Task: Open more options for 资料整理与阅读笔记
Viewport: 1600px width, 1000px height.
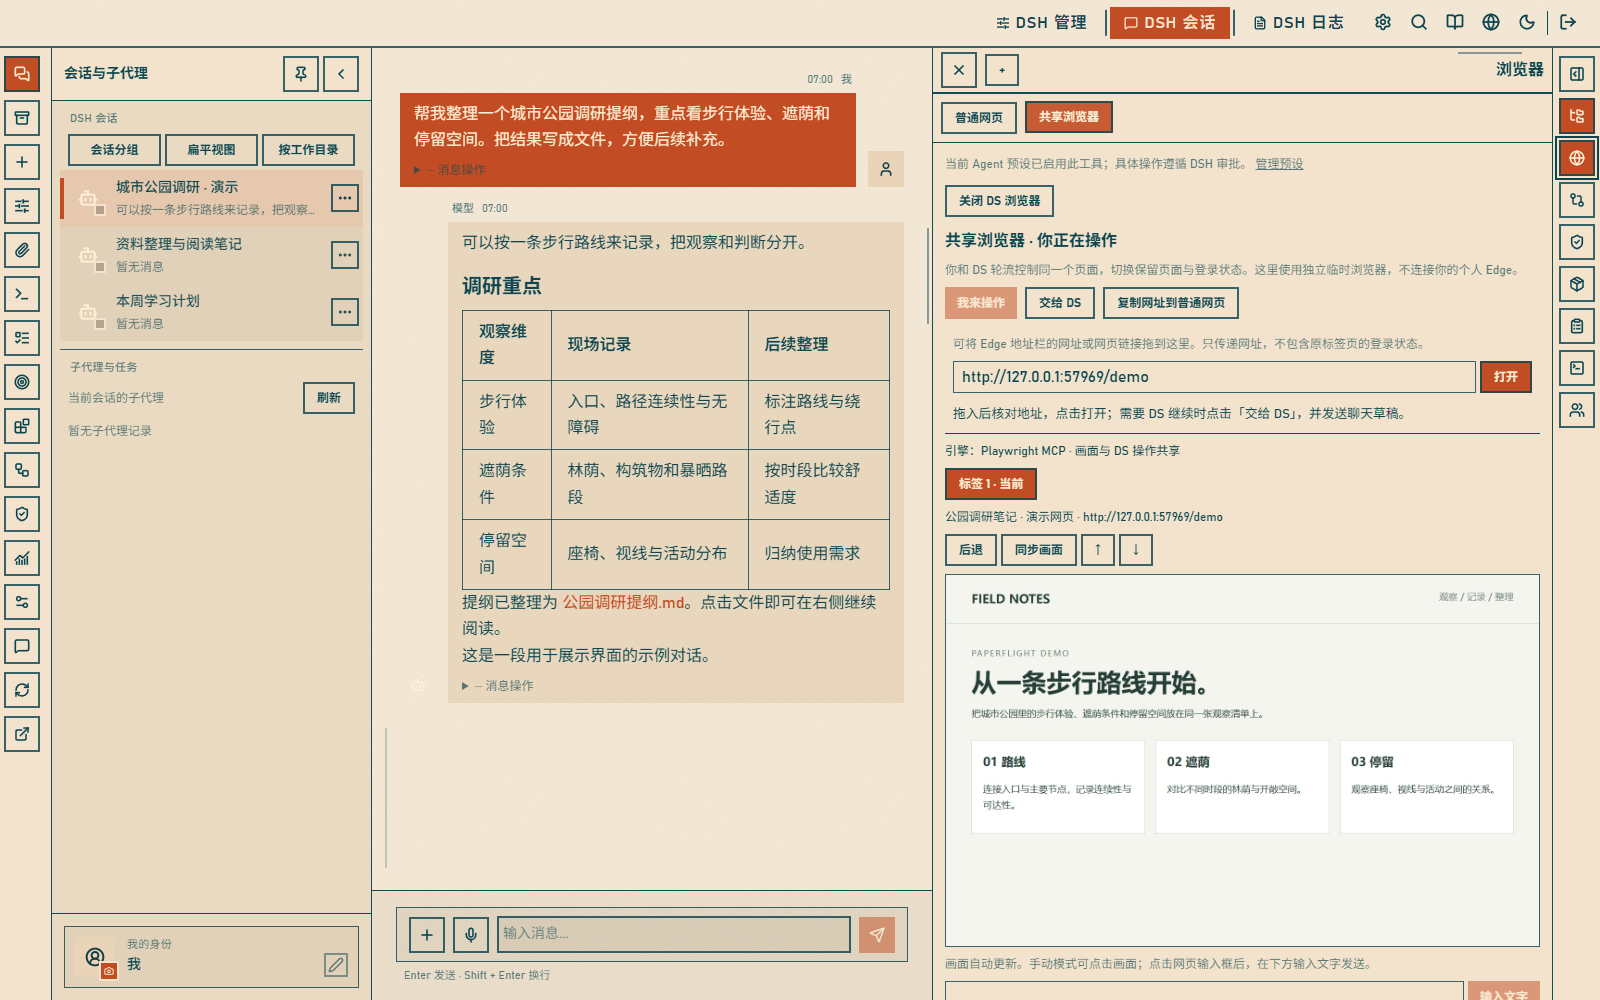Action: click(345, 255)
